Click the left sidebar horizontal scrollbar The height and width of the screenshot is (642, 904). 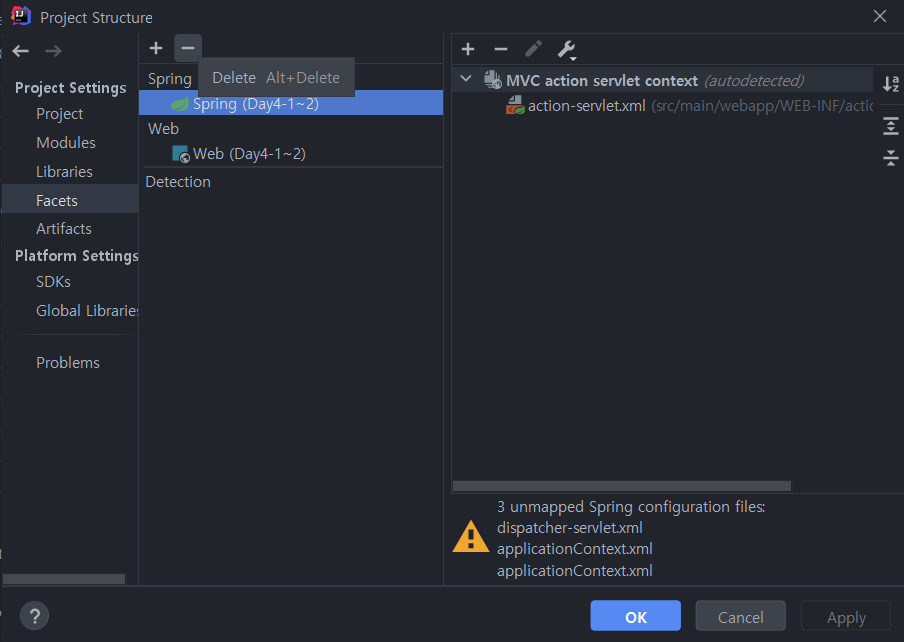click(x=63, y=579)
